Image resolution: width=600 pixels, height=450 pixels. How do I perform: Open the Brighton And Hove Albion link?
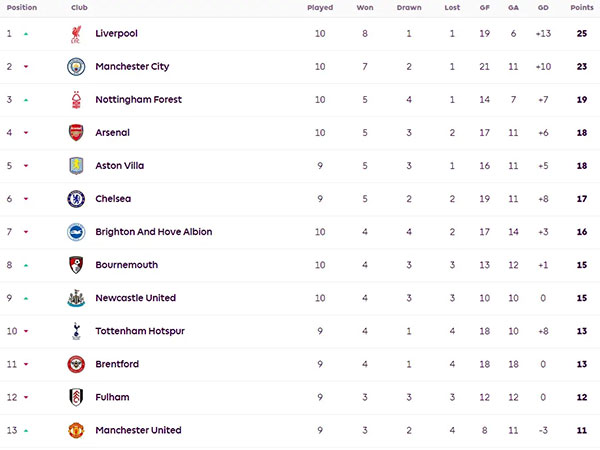pyautogui.click(x=153, y=232)
